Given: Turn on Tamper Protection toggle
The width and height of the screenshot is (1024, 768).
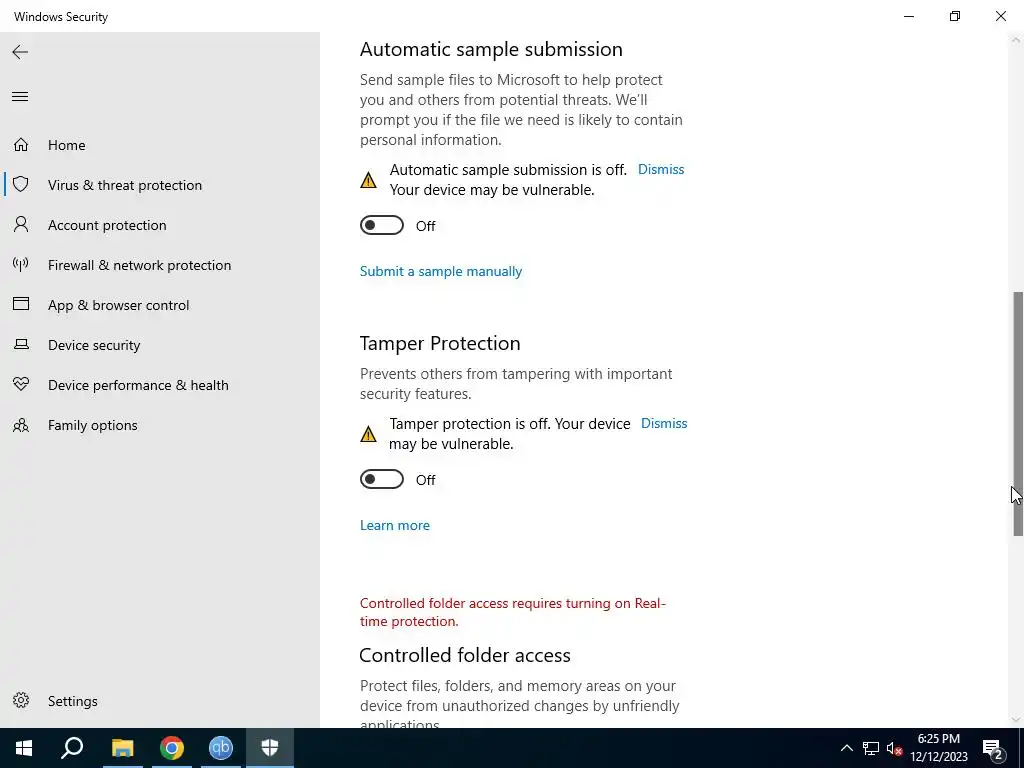Looking at the screenshot, I should click(x=382, y=479).
